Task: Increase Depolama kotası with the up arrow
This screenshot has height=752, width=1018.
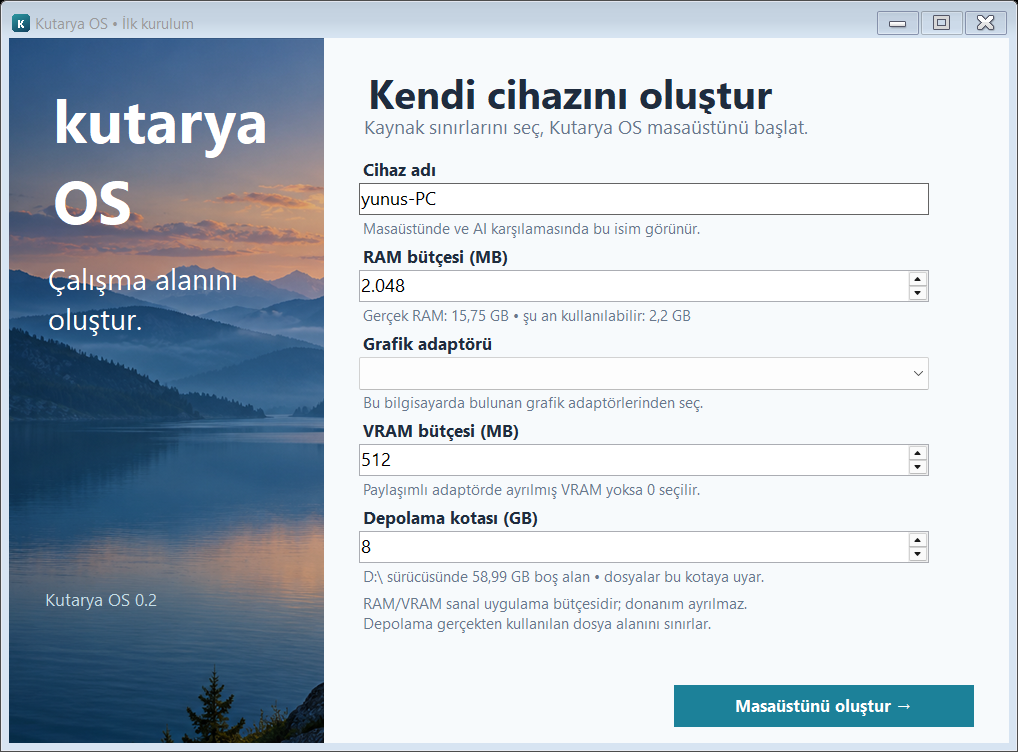Action: tap(917, 540)
